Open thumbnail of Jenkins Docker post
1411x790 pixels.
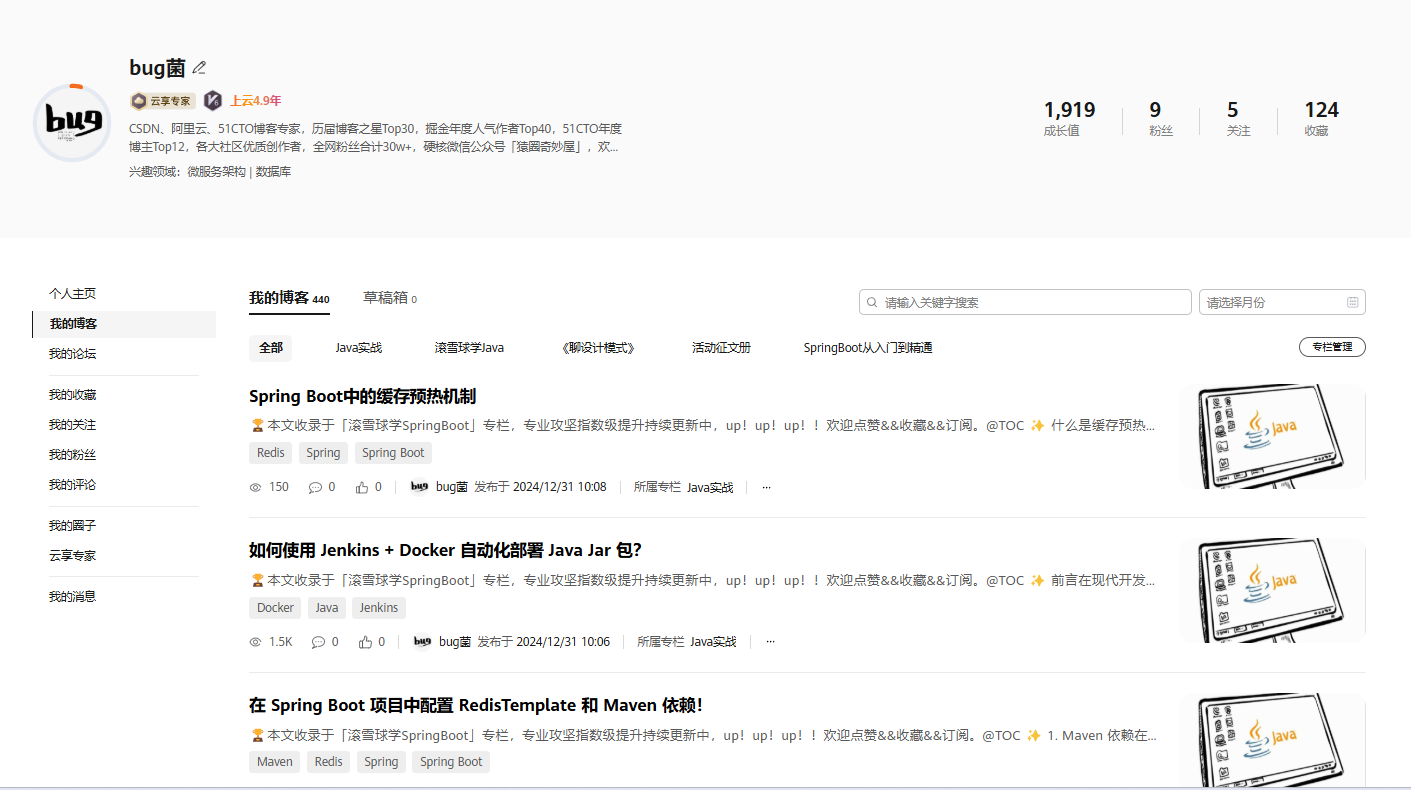1272,590
